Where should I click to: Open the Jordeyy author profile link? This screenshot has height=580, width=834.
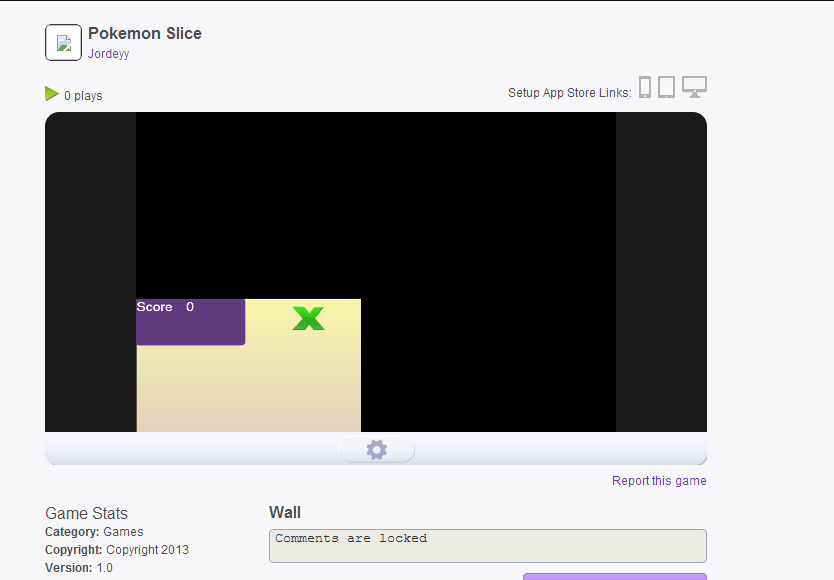click(109, 54)
